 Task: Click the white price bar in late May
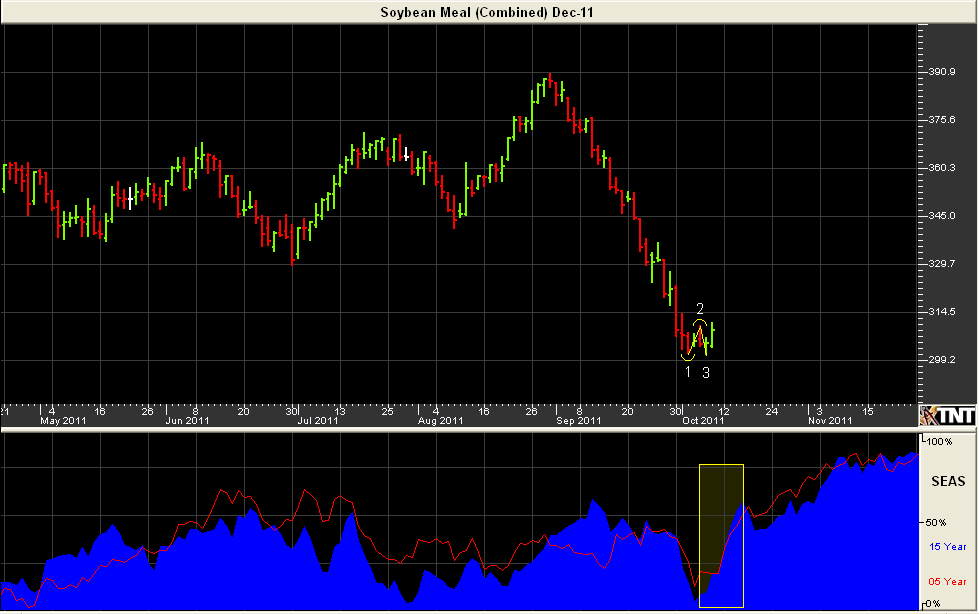point(130,198)
